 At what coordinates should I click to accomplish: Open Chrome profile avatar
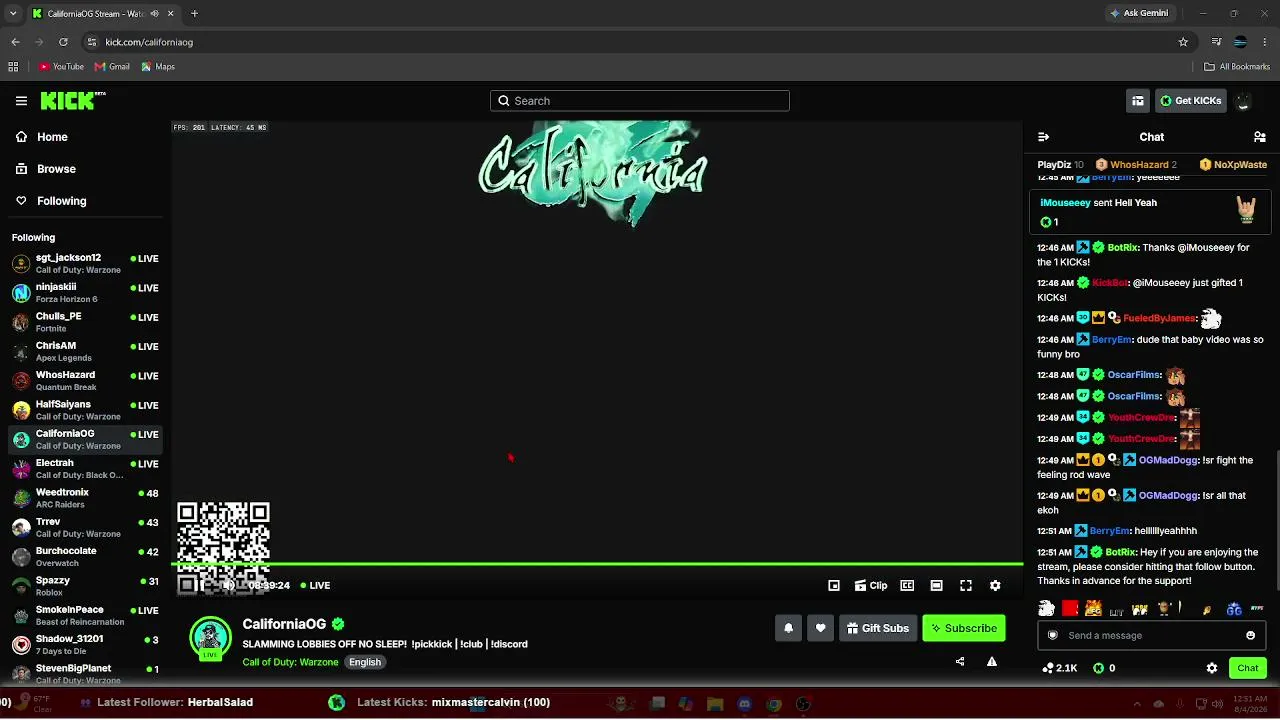click(x=1240, y=42)
